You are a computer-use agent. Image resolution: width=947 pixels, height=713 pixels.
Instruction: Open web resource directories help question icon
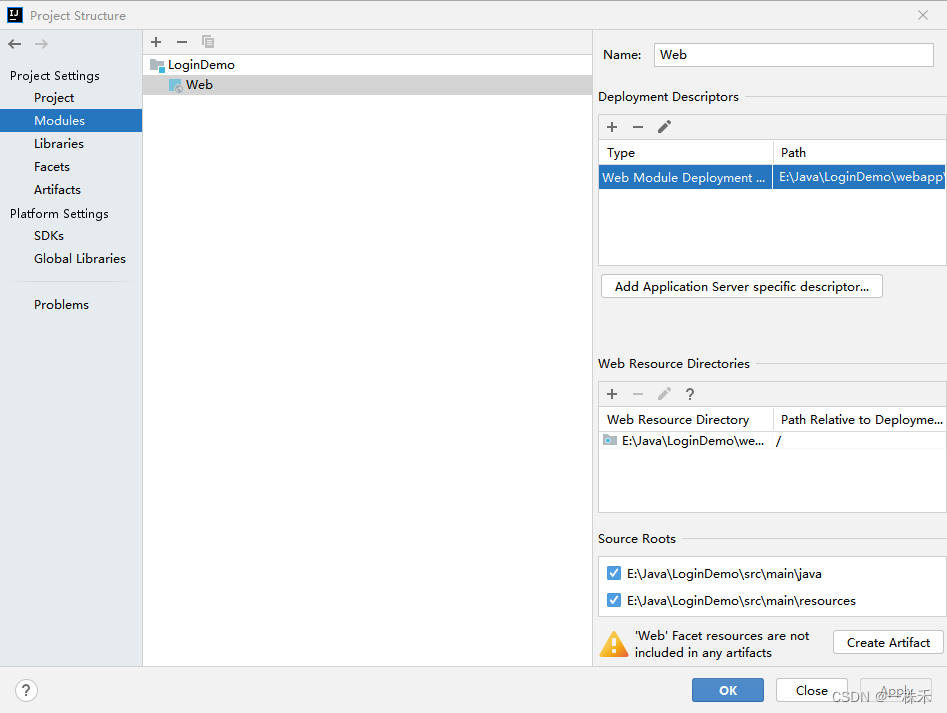pyautogui.click(x=690, y=394)
